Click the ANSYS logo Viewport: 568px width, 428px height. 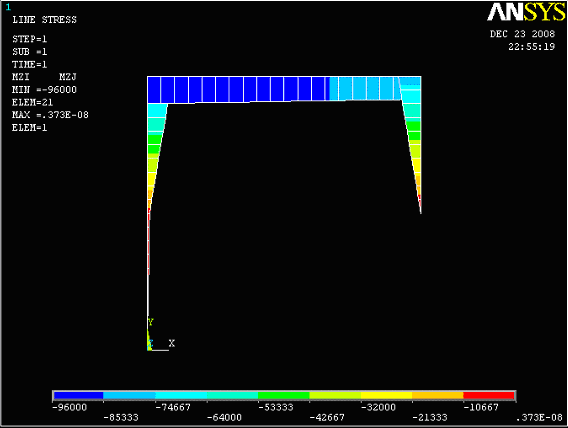[526, 12]
